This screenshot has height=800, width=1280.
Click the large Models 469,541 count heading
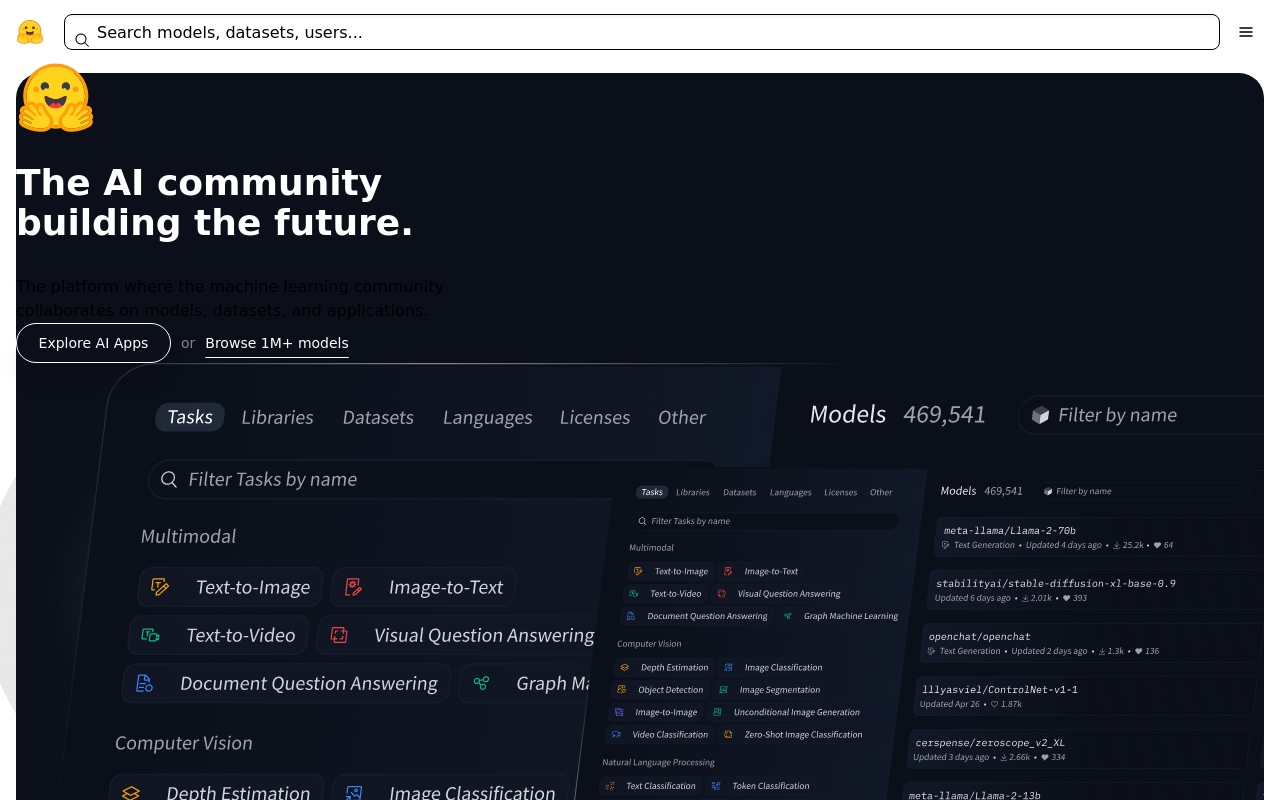pos(898,414)
